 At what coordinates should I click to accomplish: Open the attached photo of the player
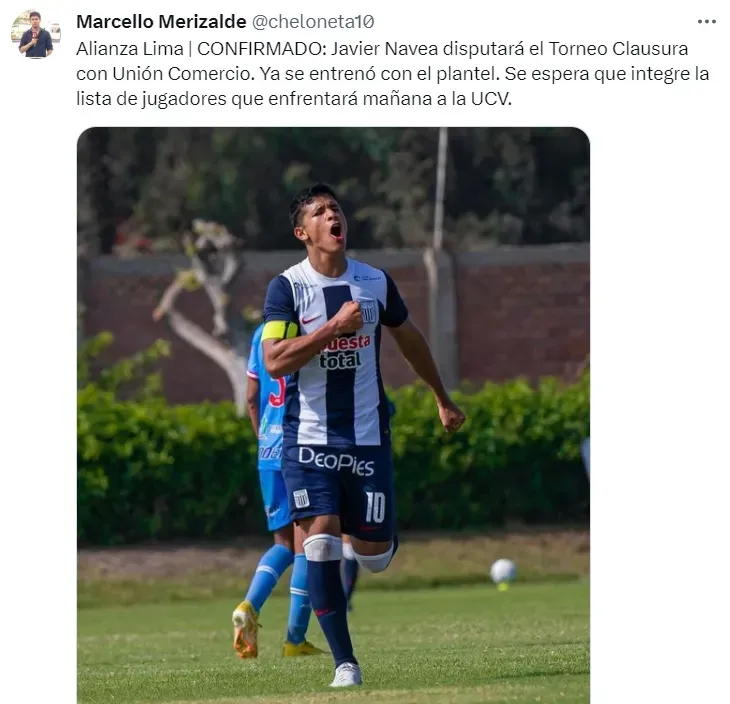pos(333,415)
